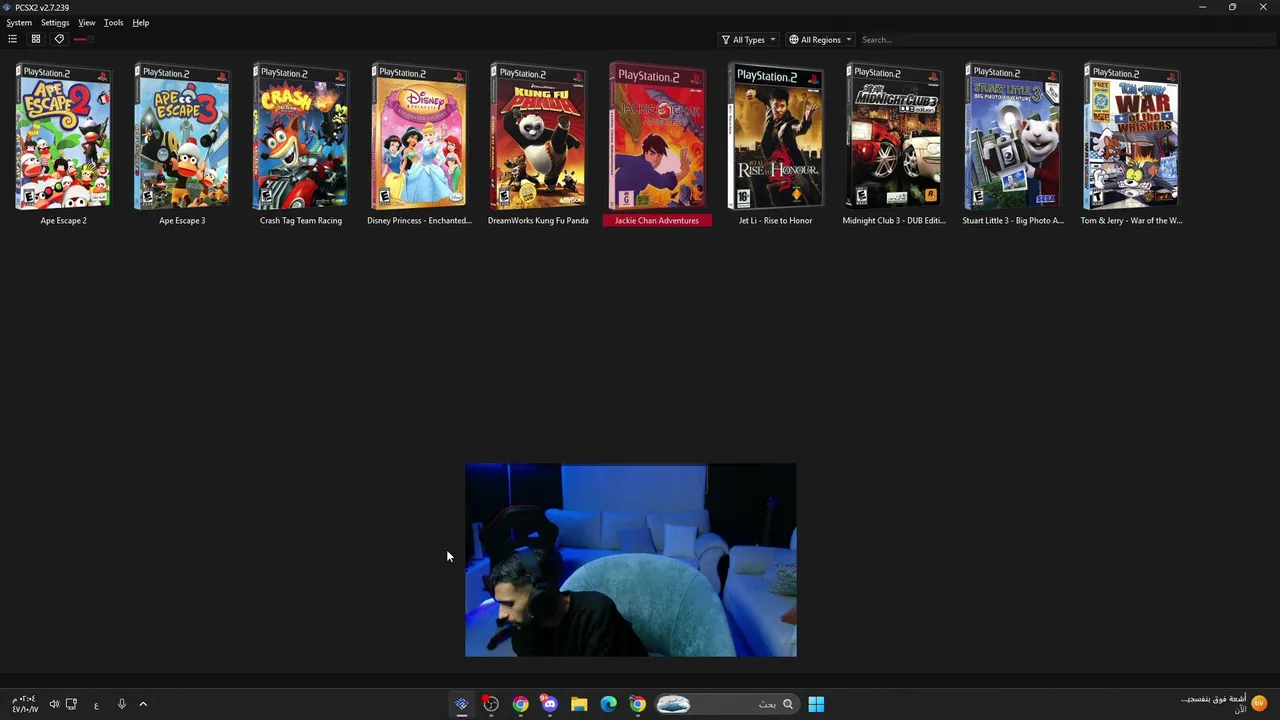Click the 'Crash Tag Team Racing' title
This screenshot has width=1280, height=720.
coord(301,220)
